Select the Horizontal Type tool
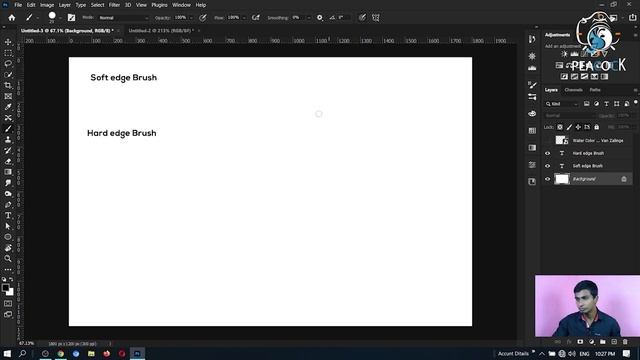Image resolution: width=640 pixels, height=360 pixels. tap(8, 216)
